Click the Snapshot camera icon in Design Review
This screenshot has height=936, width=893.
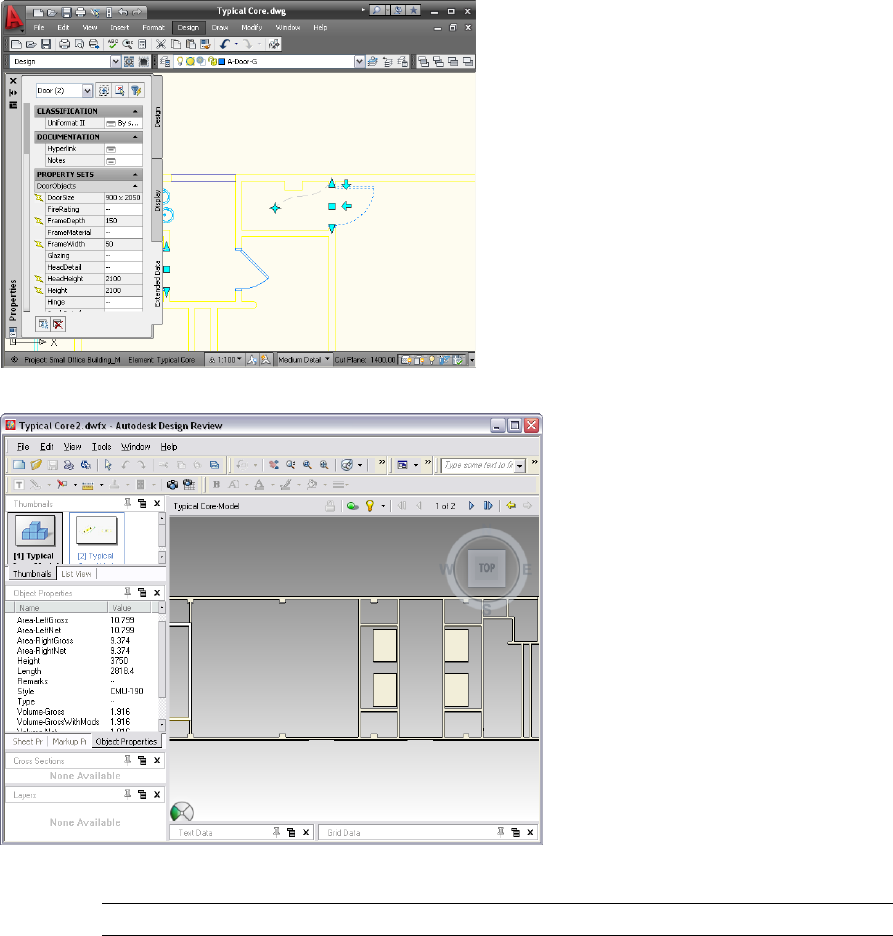point(173,485)
